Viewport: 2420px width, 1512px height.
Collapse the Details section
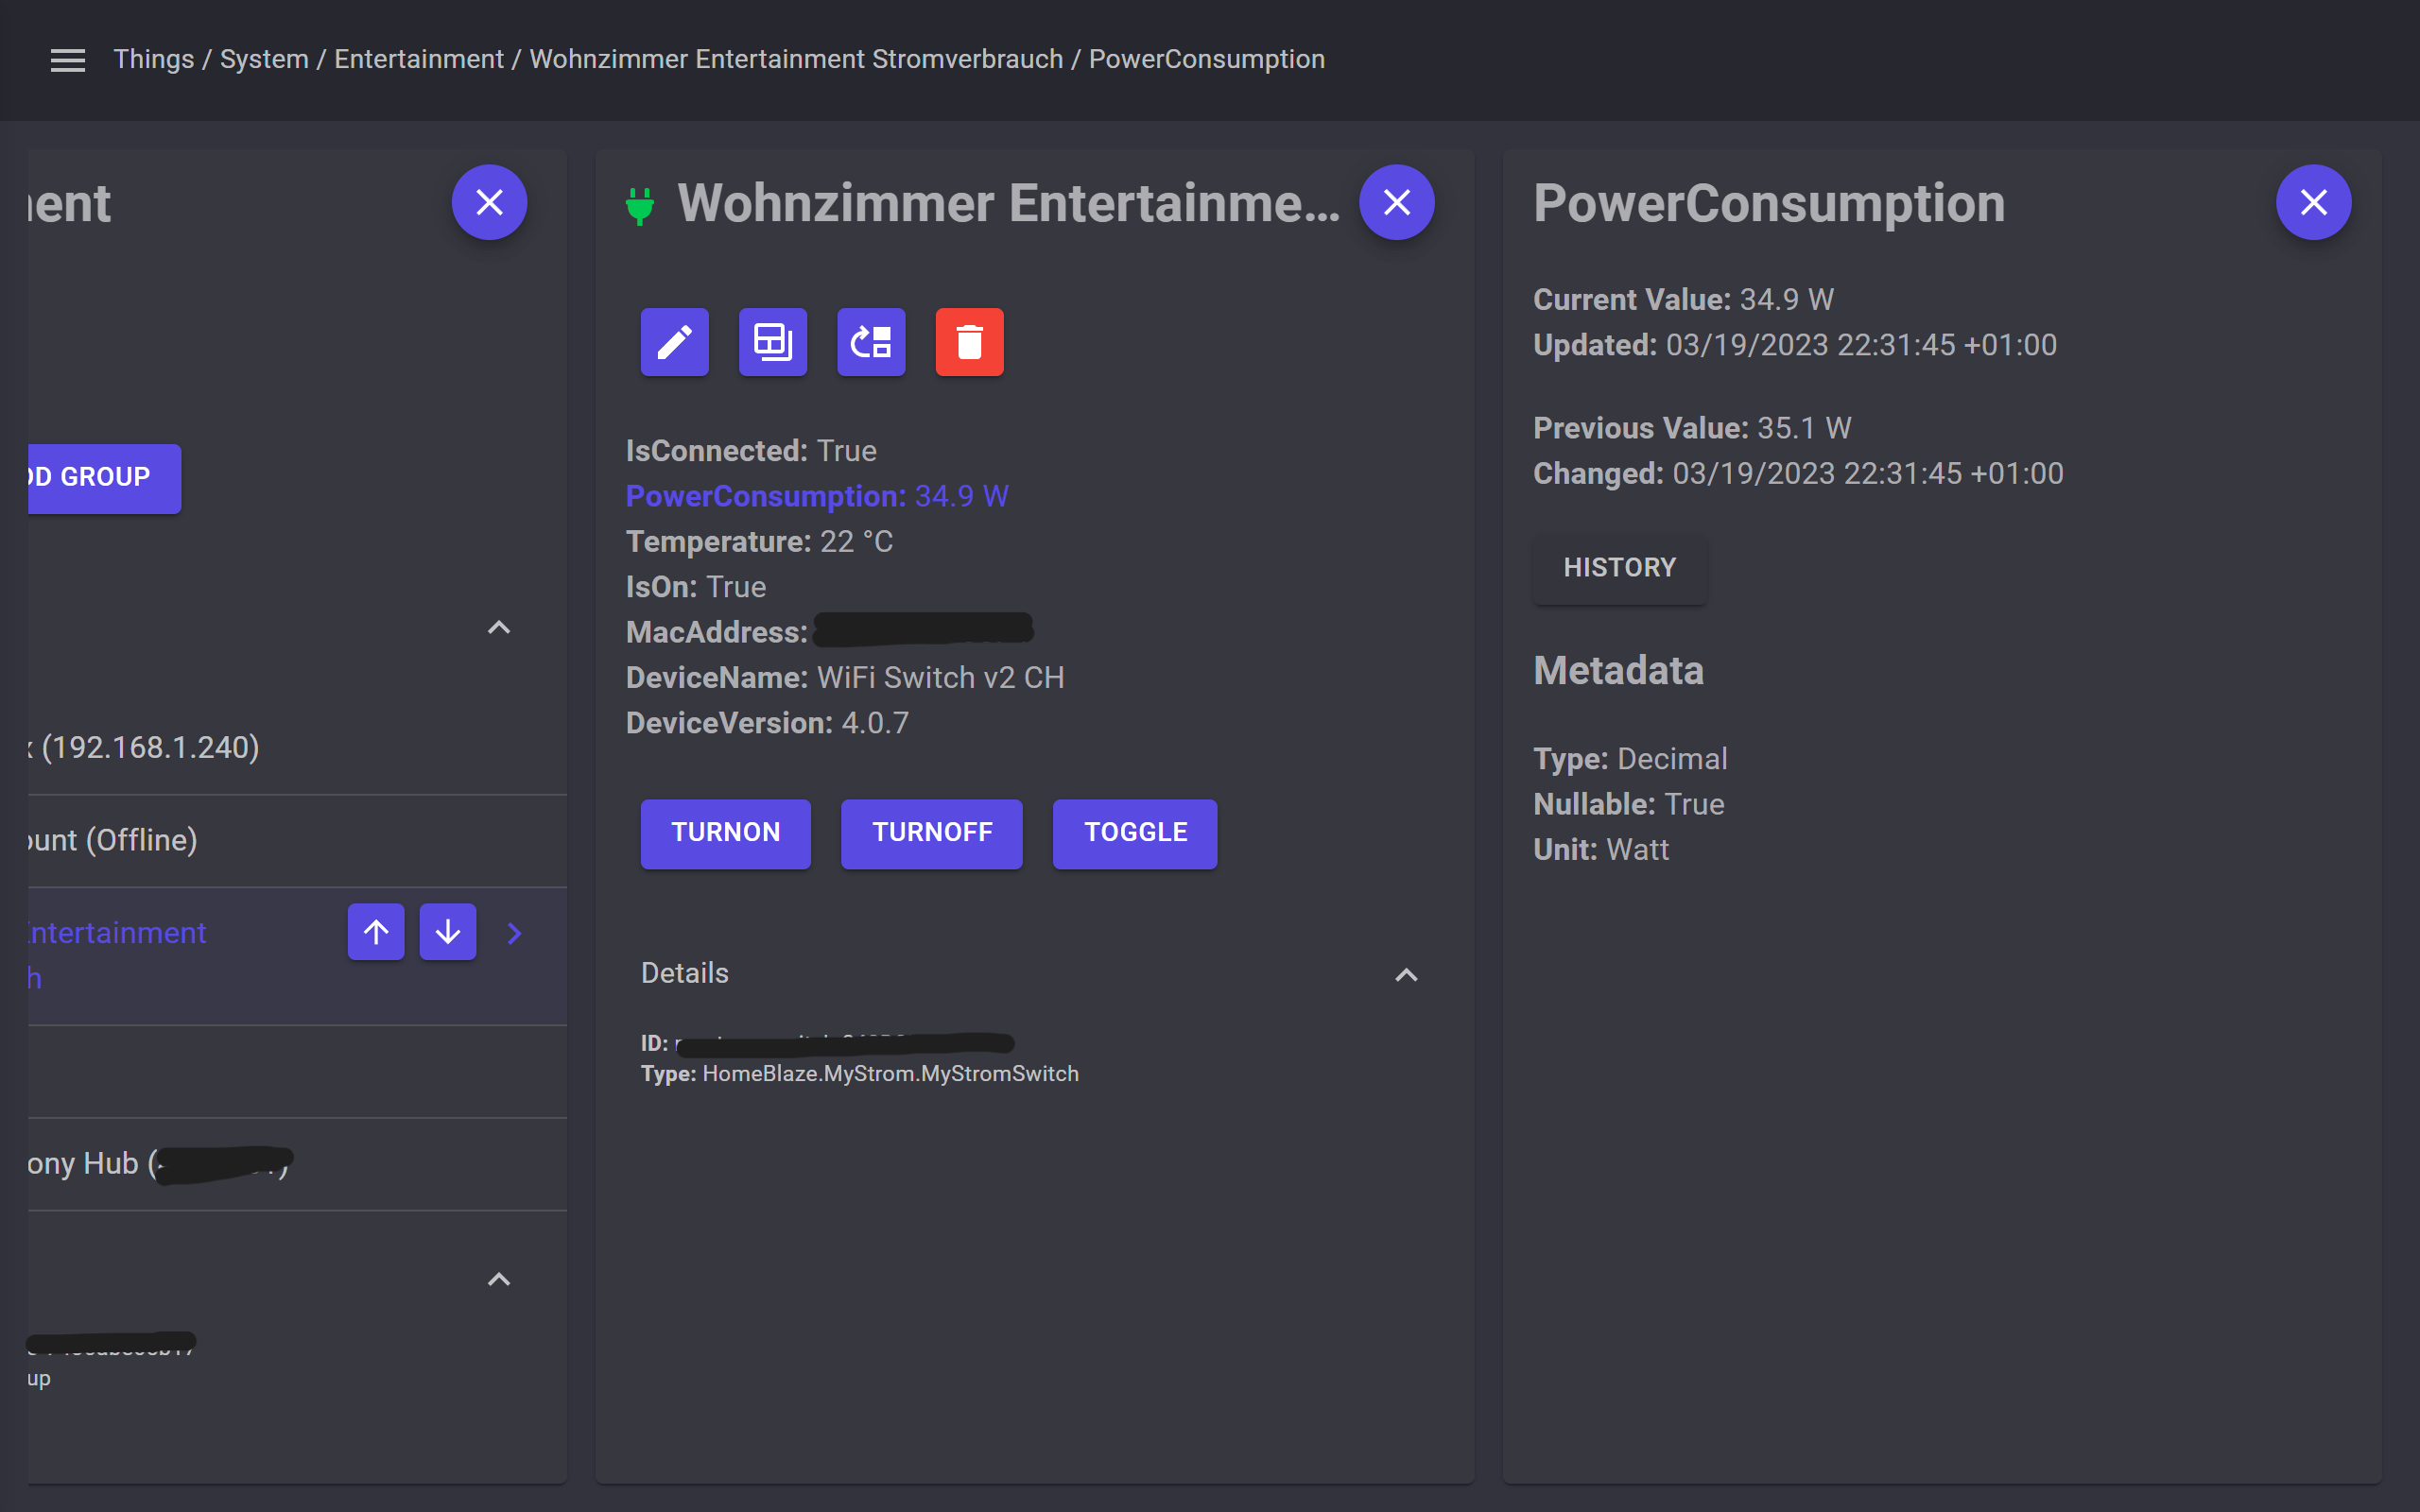1406,974
